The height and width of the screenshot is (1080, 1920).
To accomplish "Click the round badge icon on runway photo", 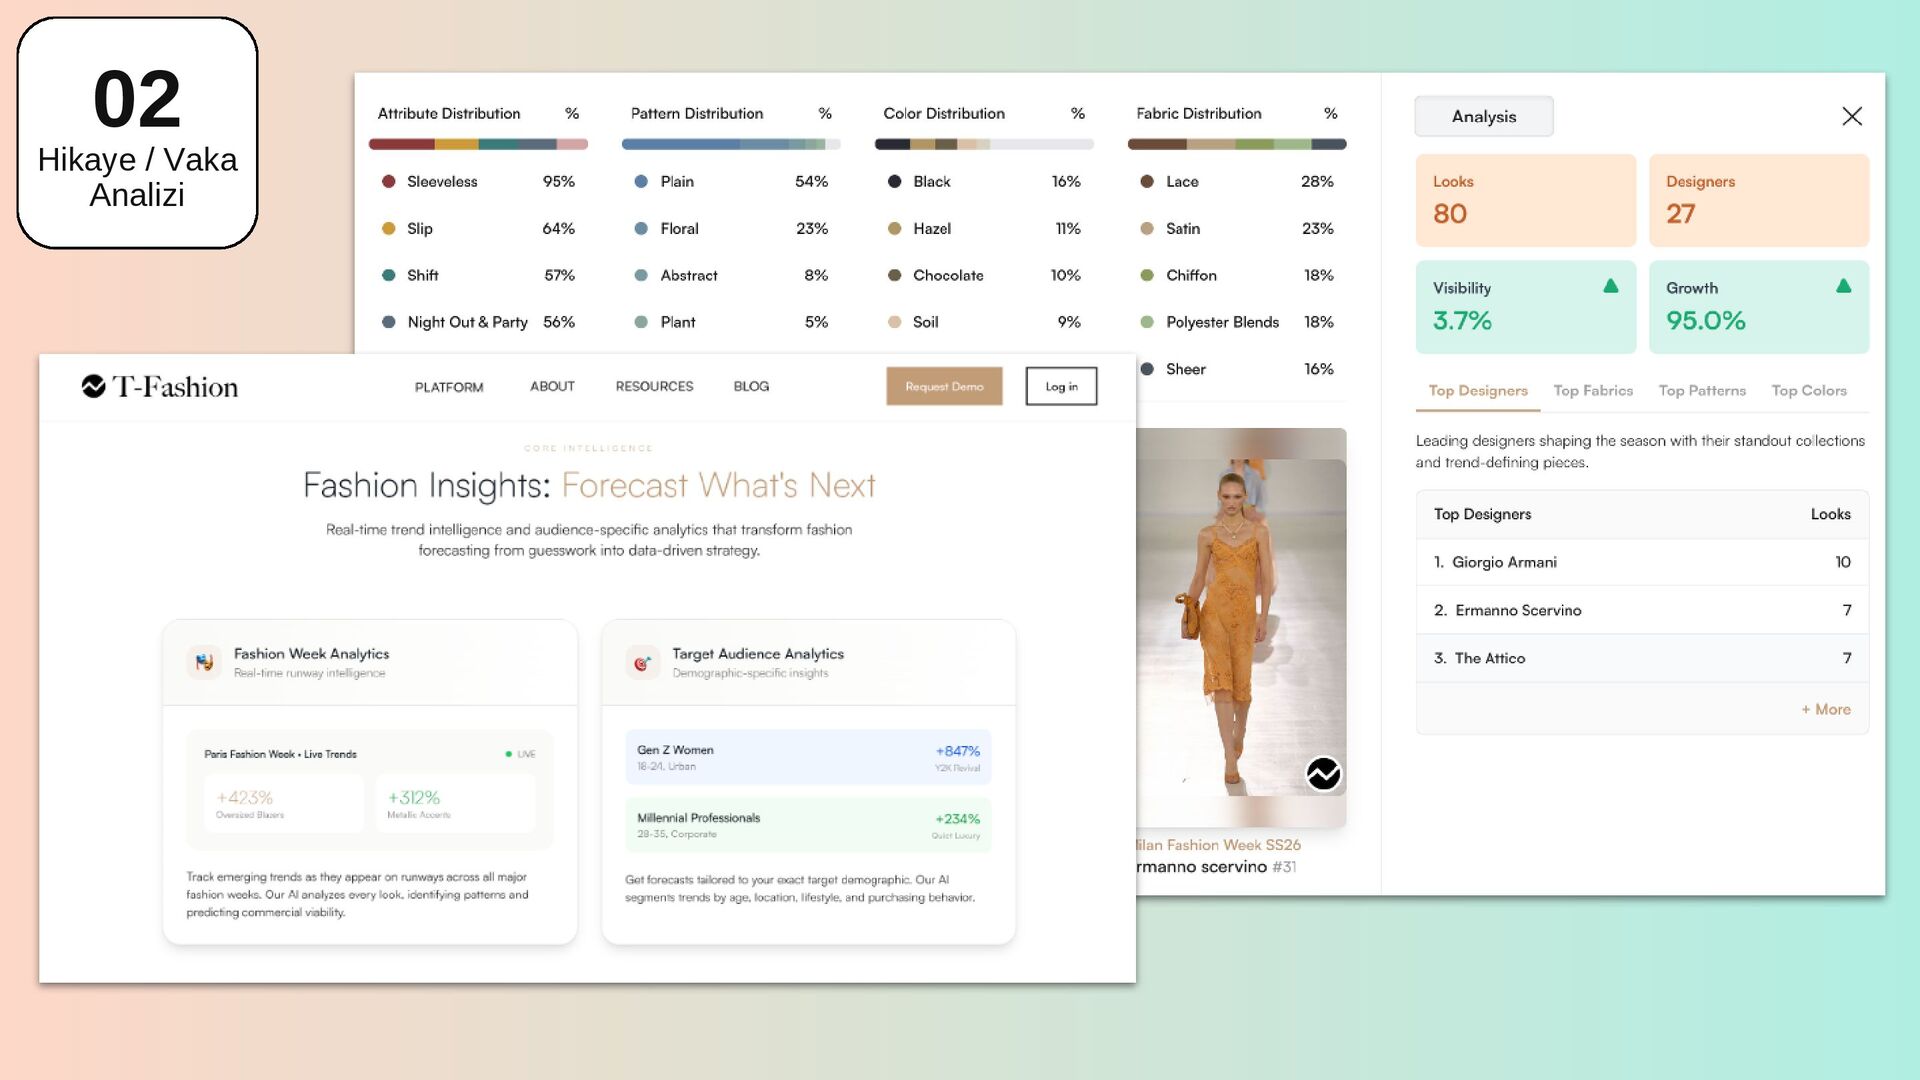I will pyautogui.click(x=1323, y=773).
